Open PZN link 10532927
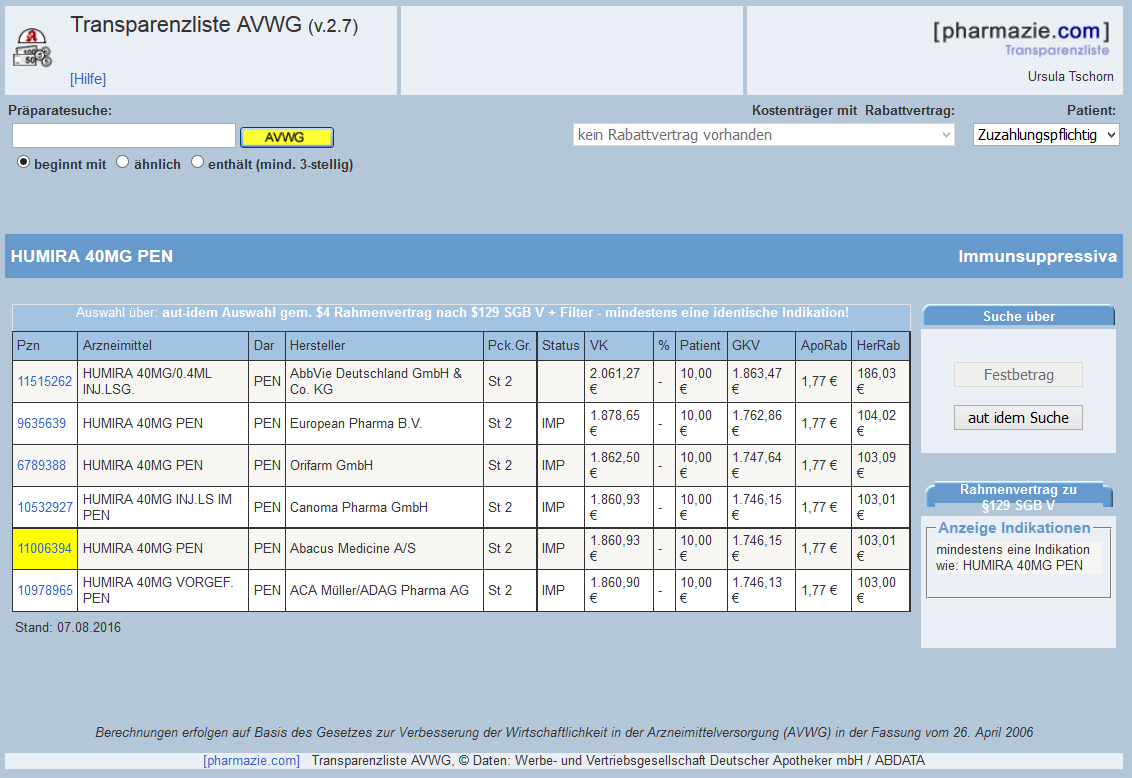The image size is (1132, 778). tap(45, 507)
